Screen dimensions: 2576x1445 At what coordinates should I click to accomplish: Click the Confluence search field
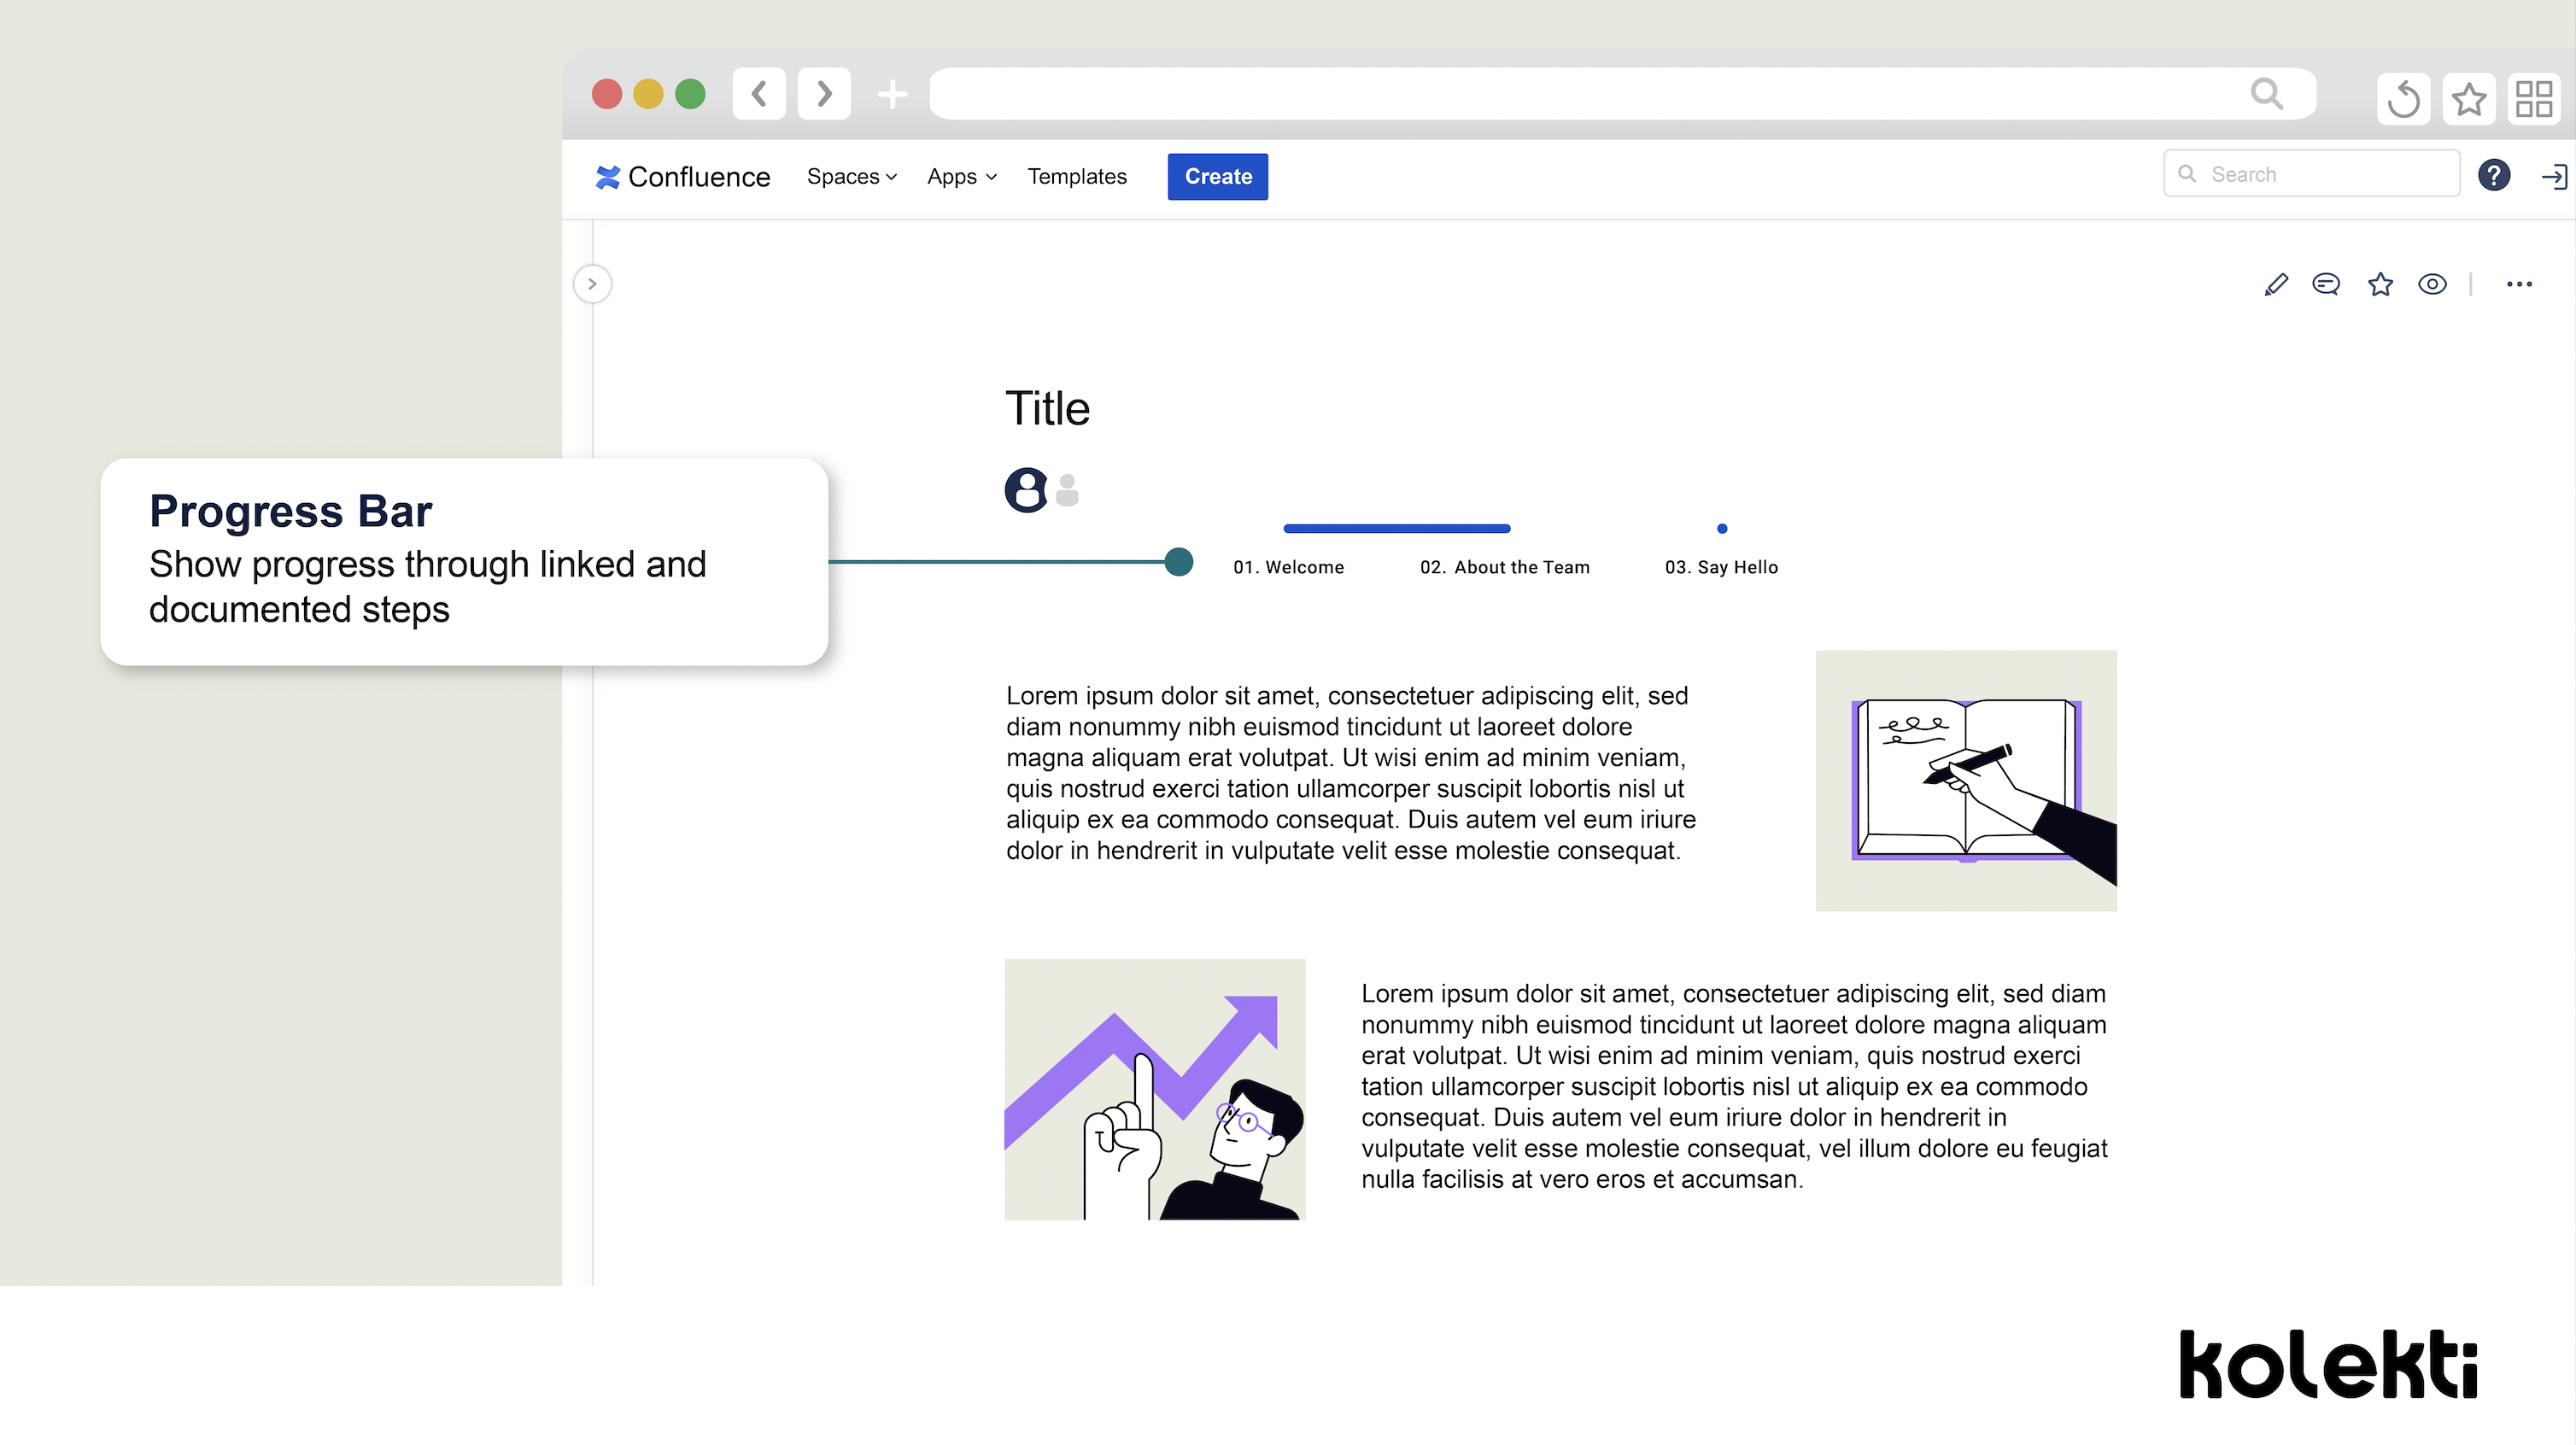click(x=2310, y=173)
